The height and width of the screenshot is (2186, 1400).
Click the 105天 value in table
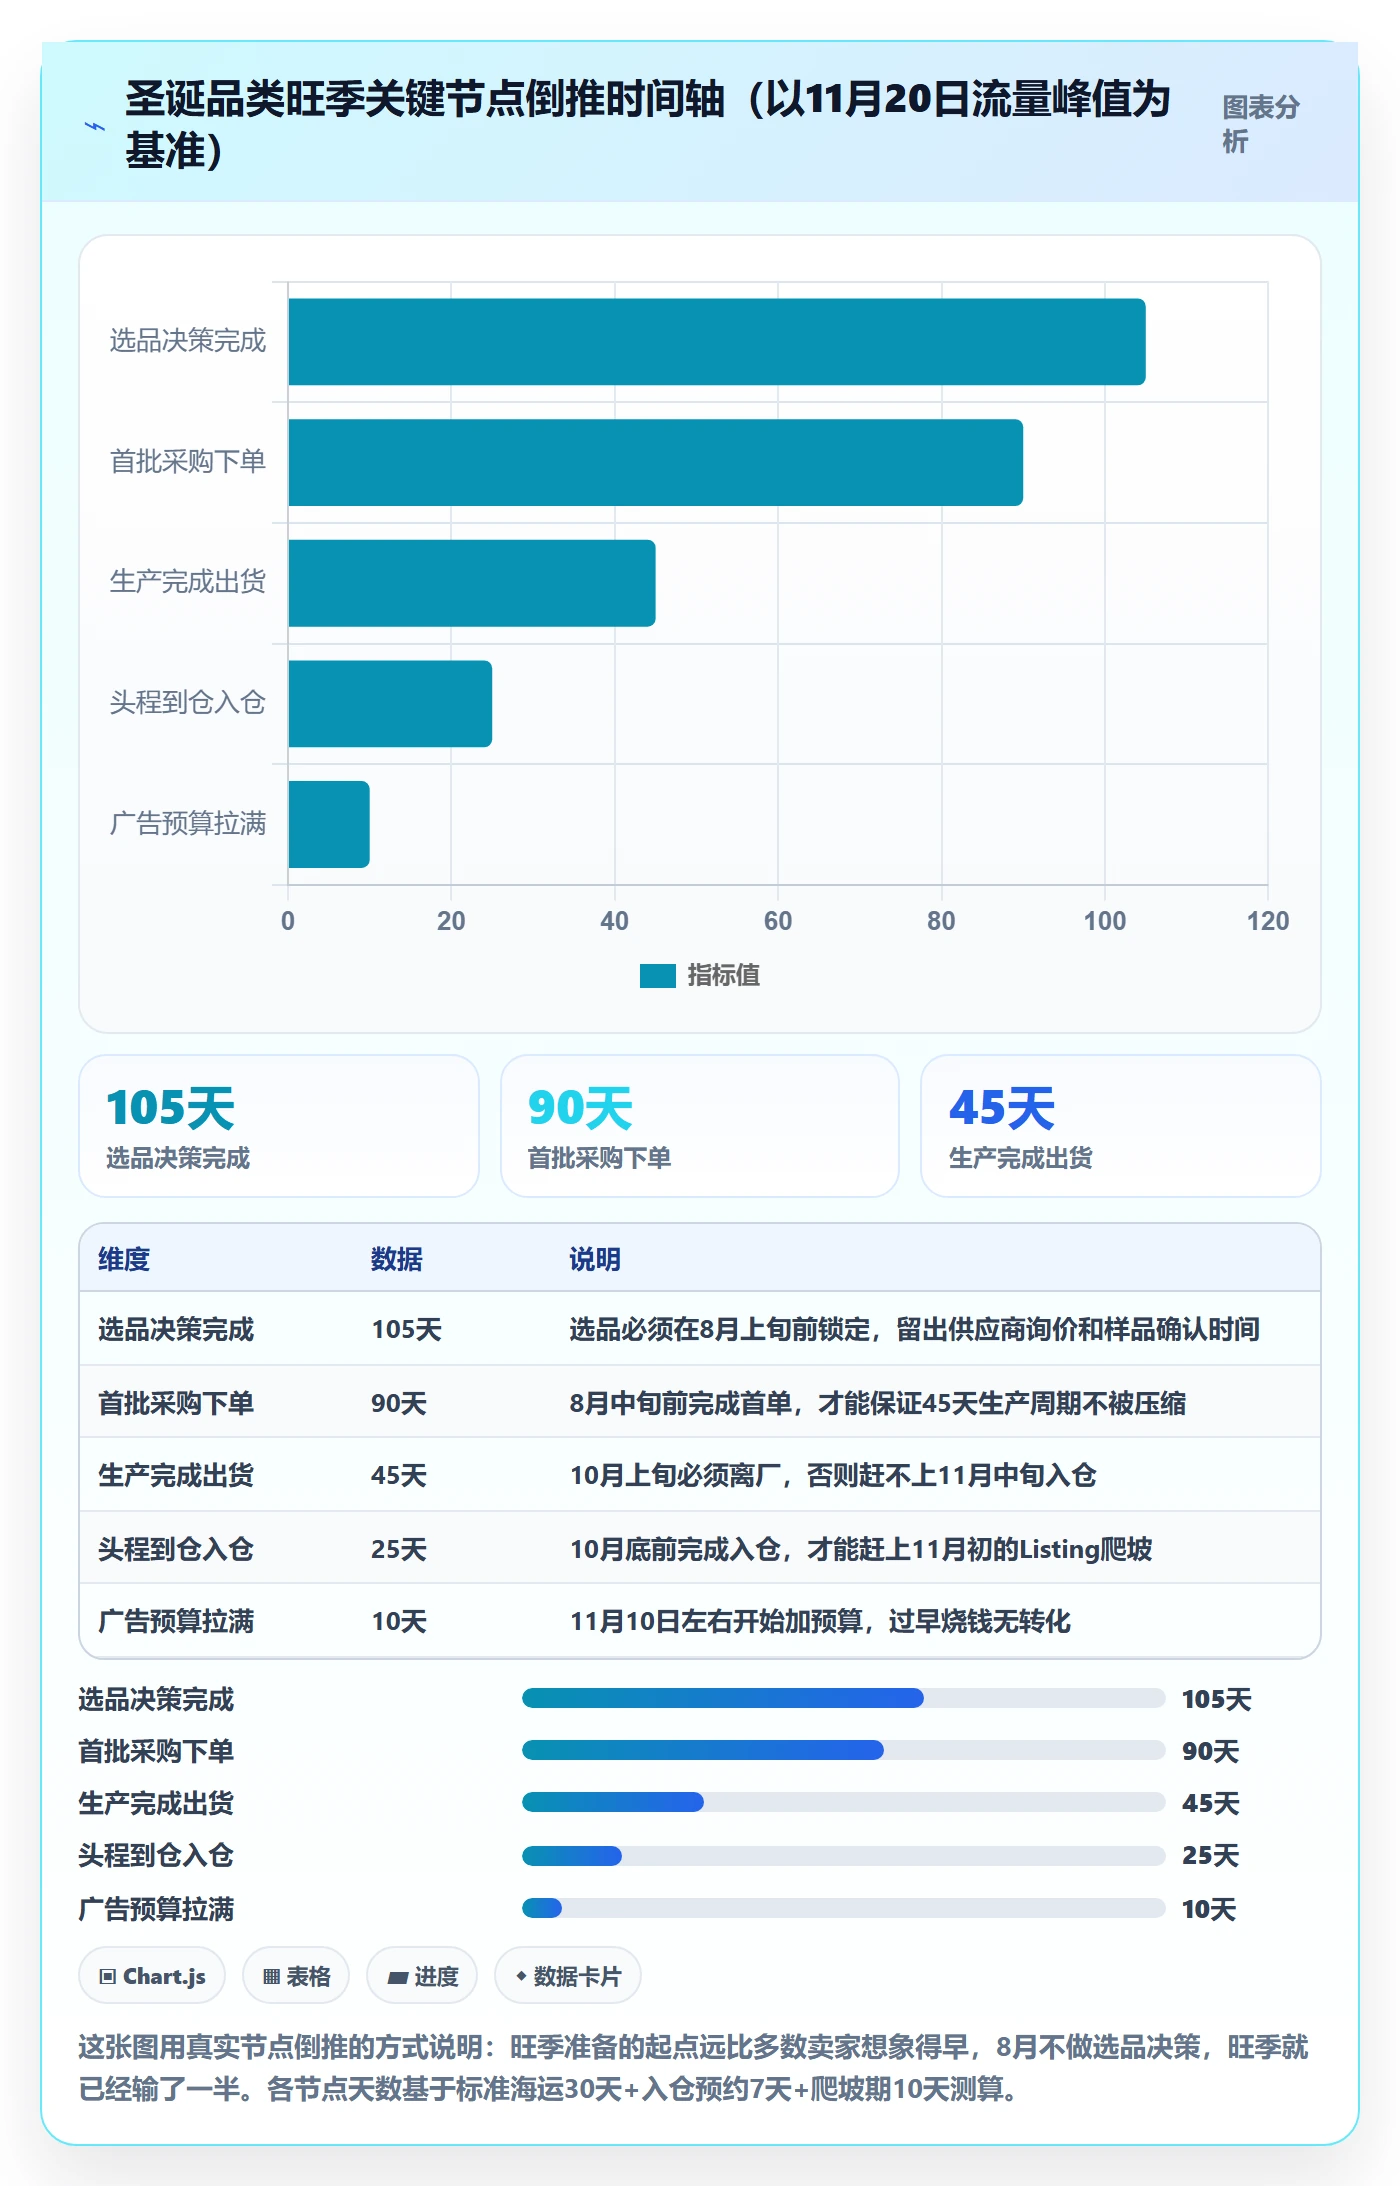407,1329
